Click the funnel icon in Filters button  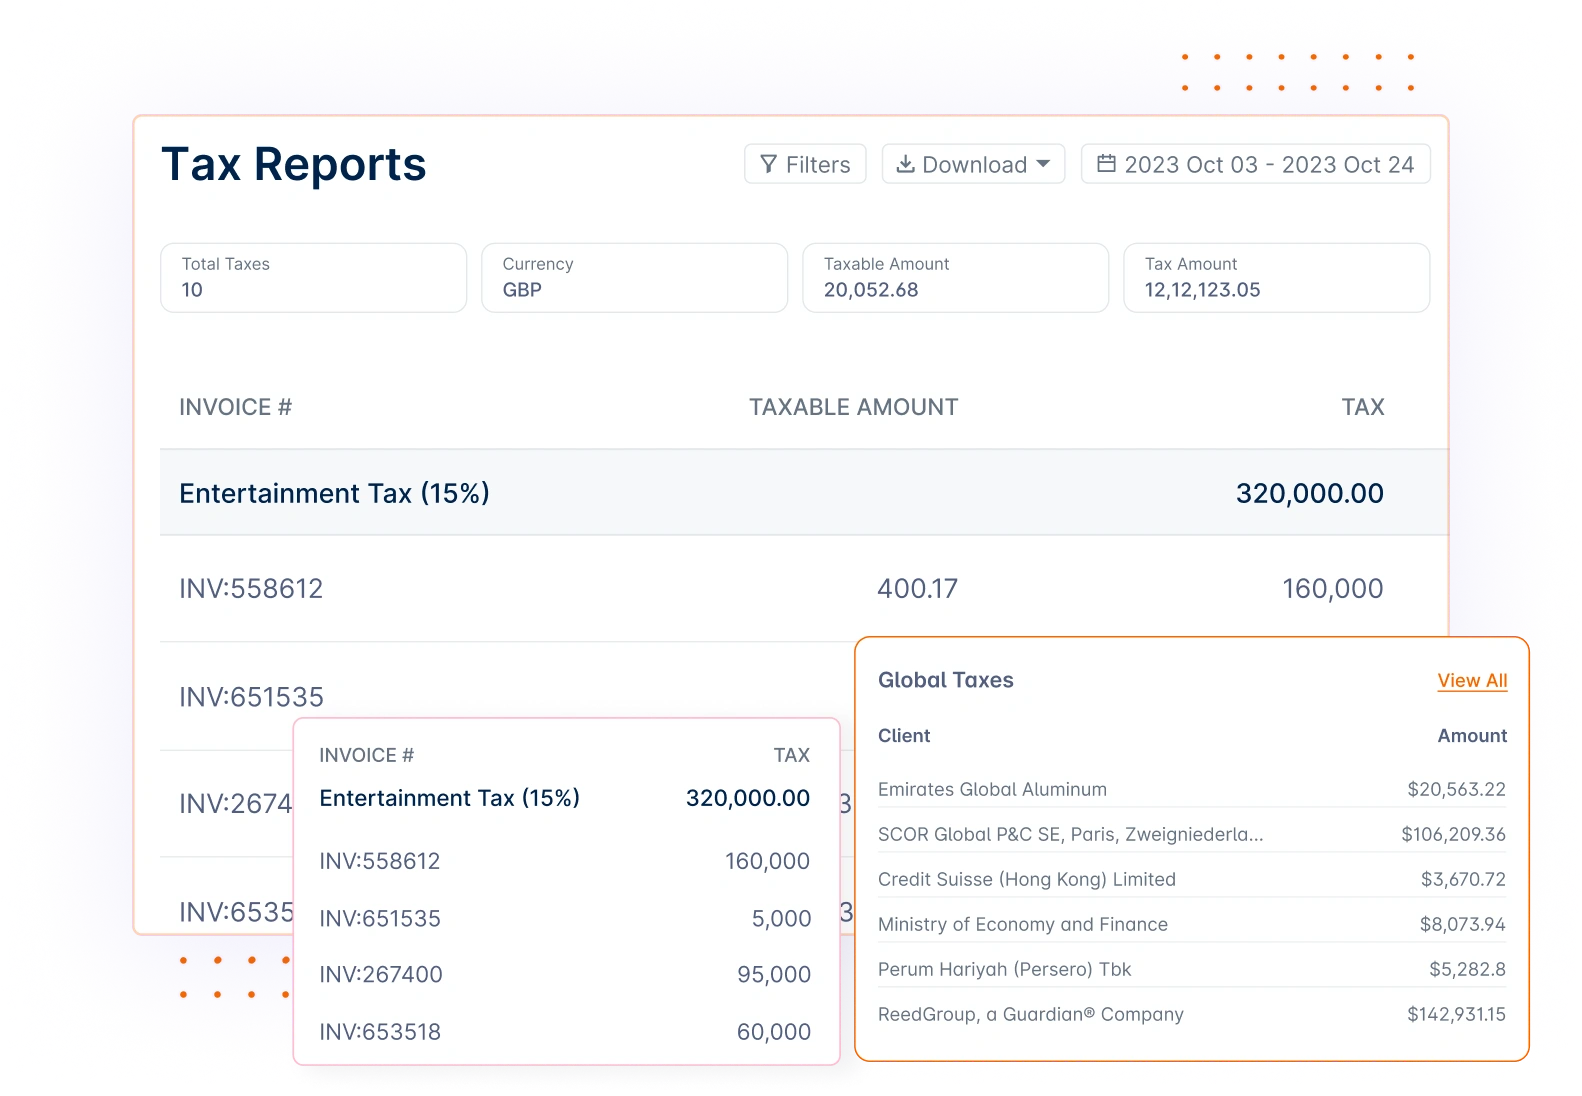pos(768,164)
